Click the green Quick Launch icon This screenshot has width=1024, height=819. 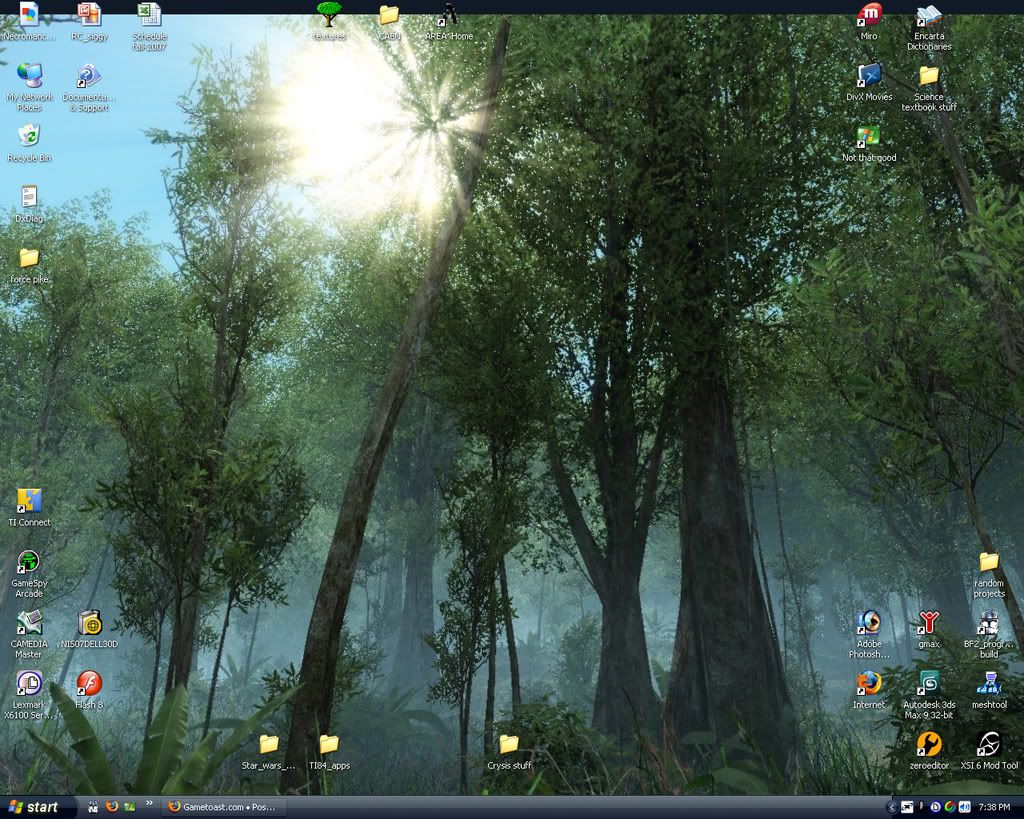coord(129,807)
